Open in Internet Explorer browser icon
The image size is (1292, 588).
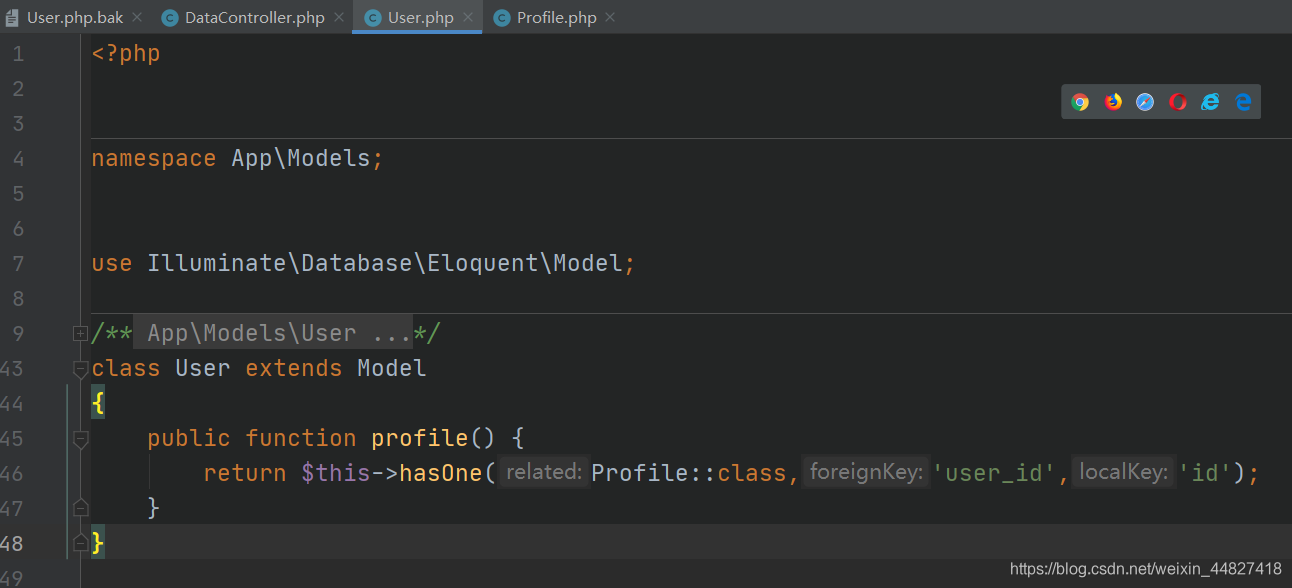[1210, 102]
